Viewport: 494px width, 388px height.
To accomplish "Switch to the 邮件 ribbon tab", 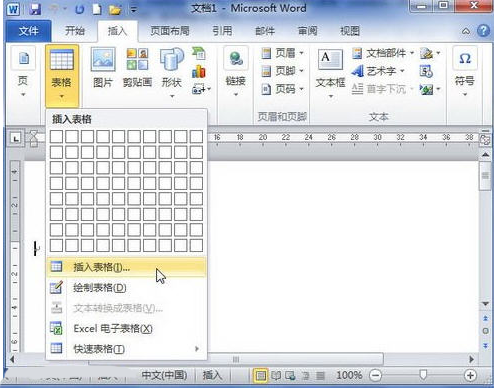I will 265,31.
